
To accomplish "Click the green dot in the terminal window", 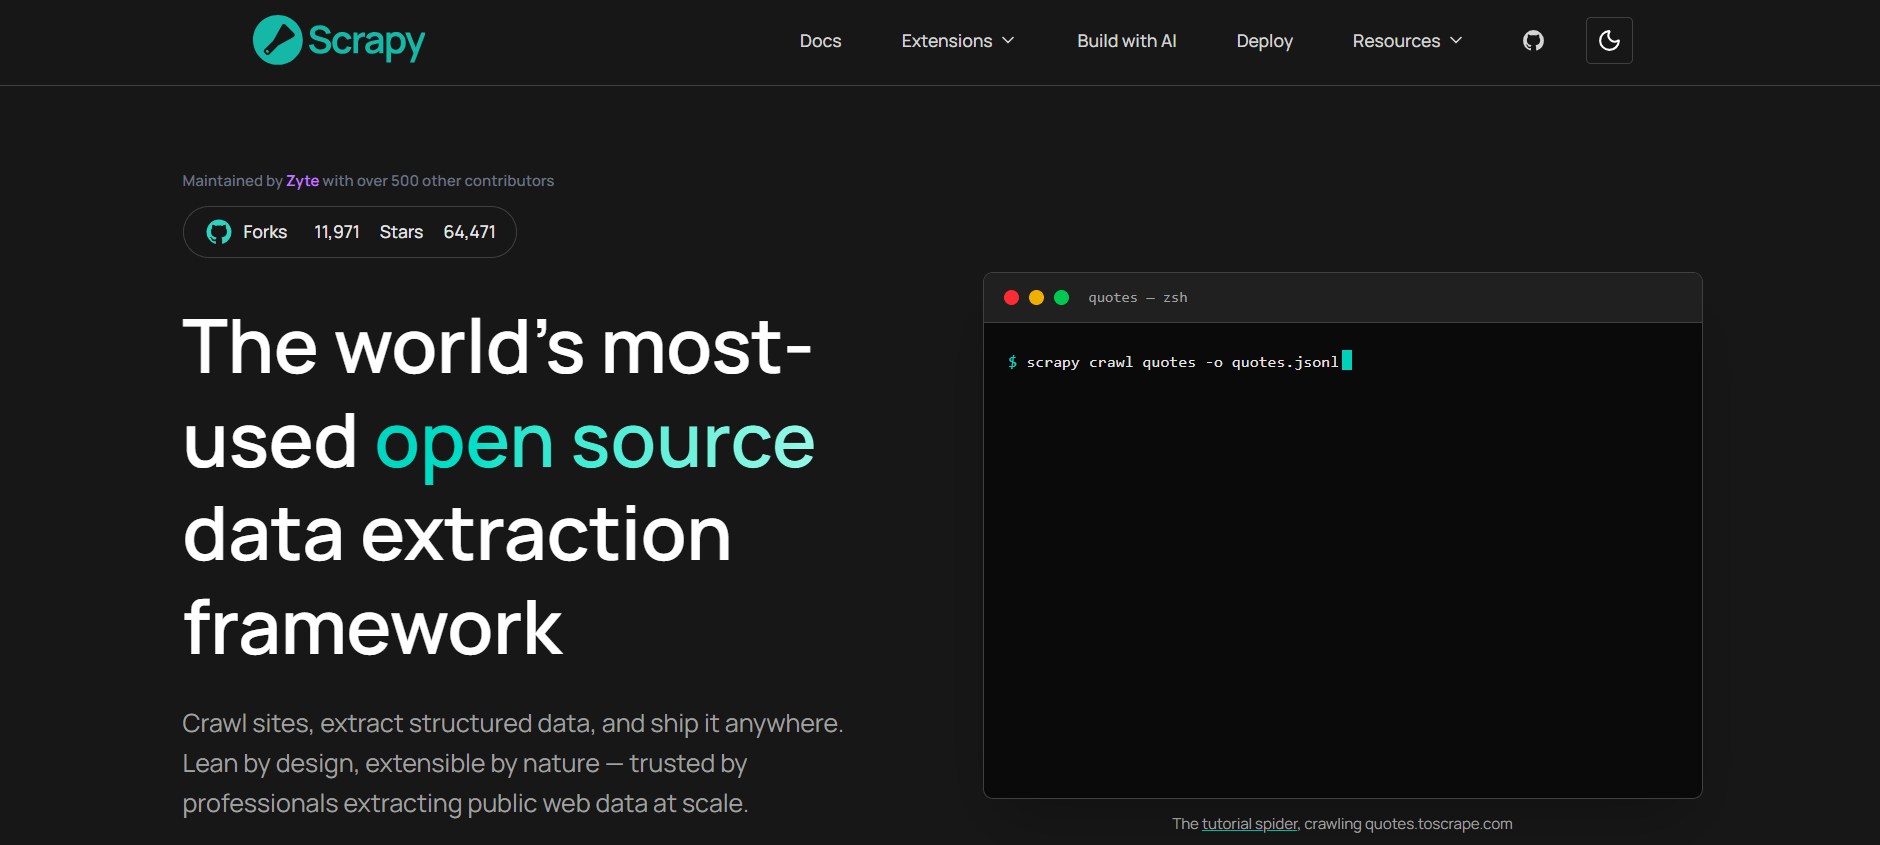I will (1062, 298).
